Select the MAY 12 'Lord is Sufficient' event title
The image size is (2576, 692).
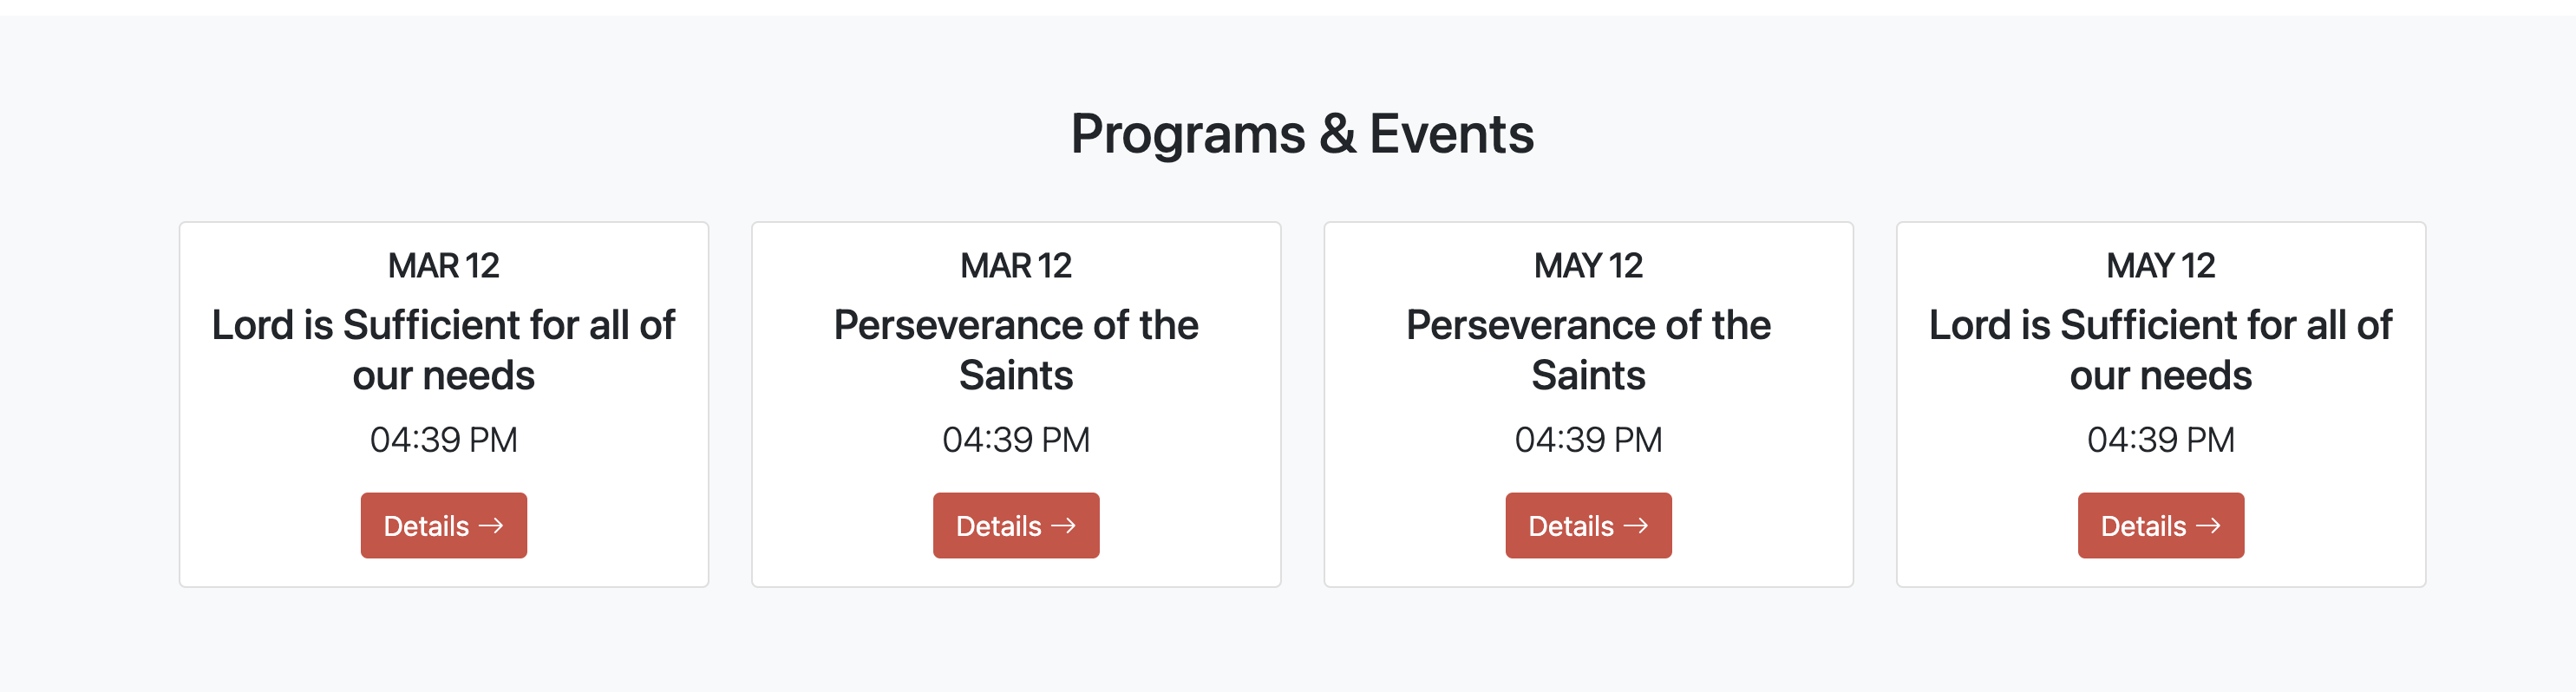(2160, 350)
